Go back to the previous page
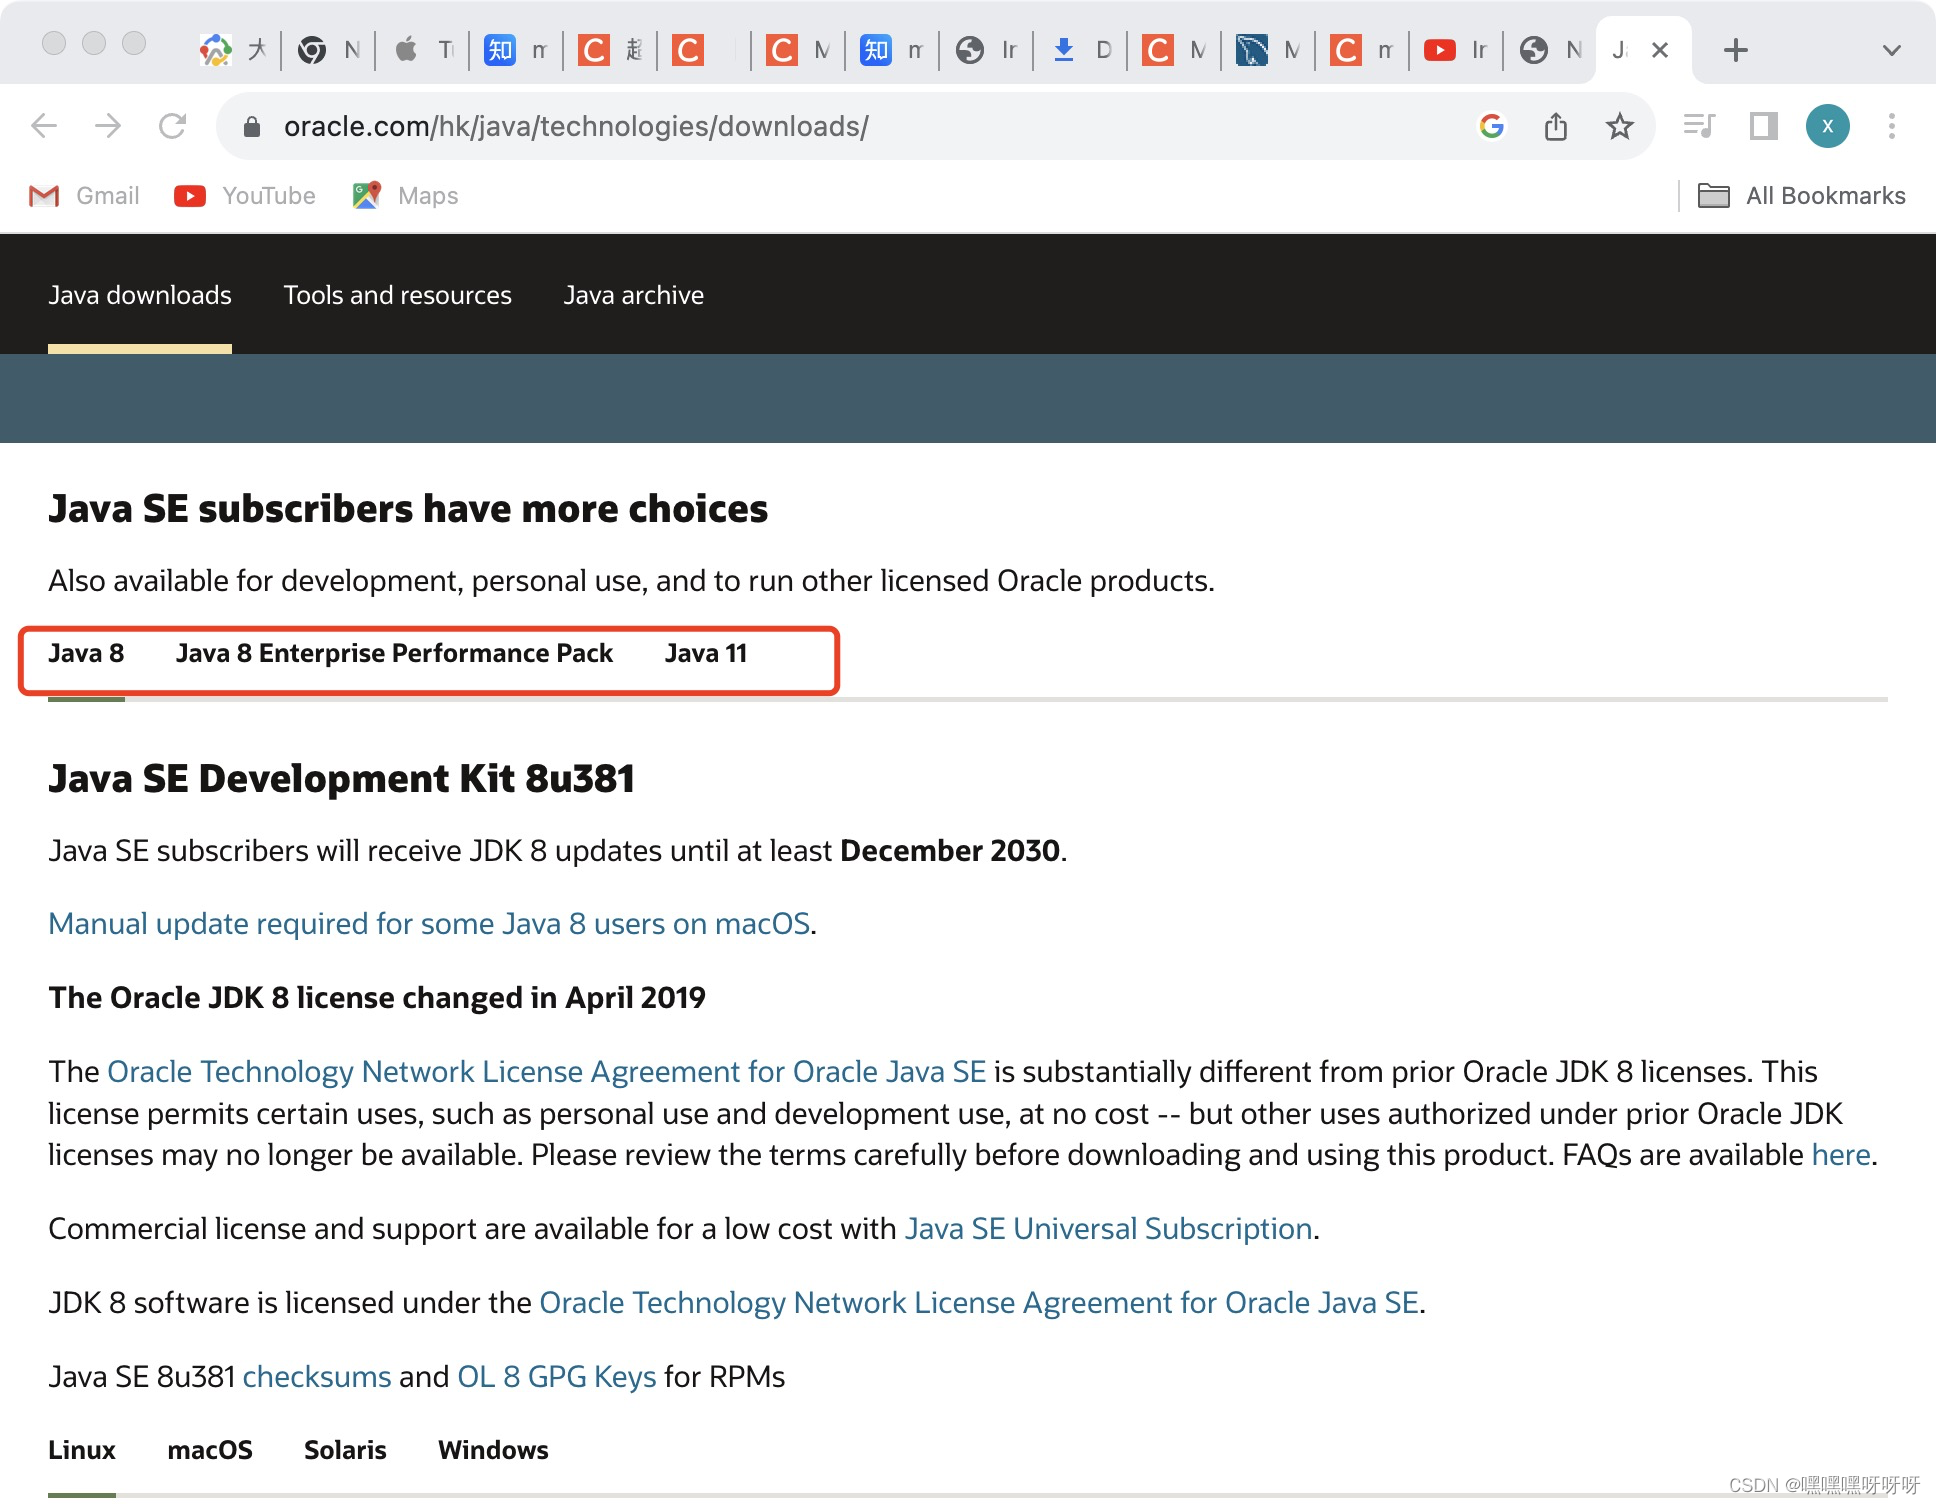1936x1504 pixels. click(x=44, y=126)
